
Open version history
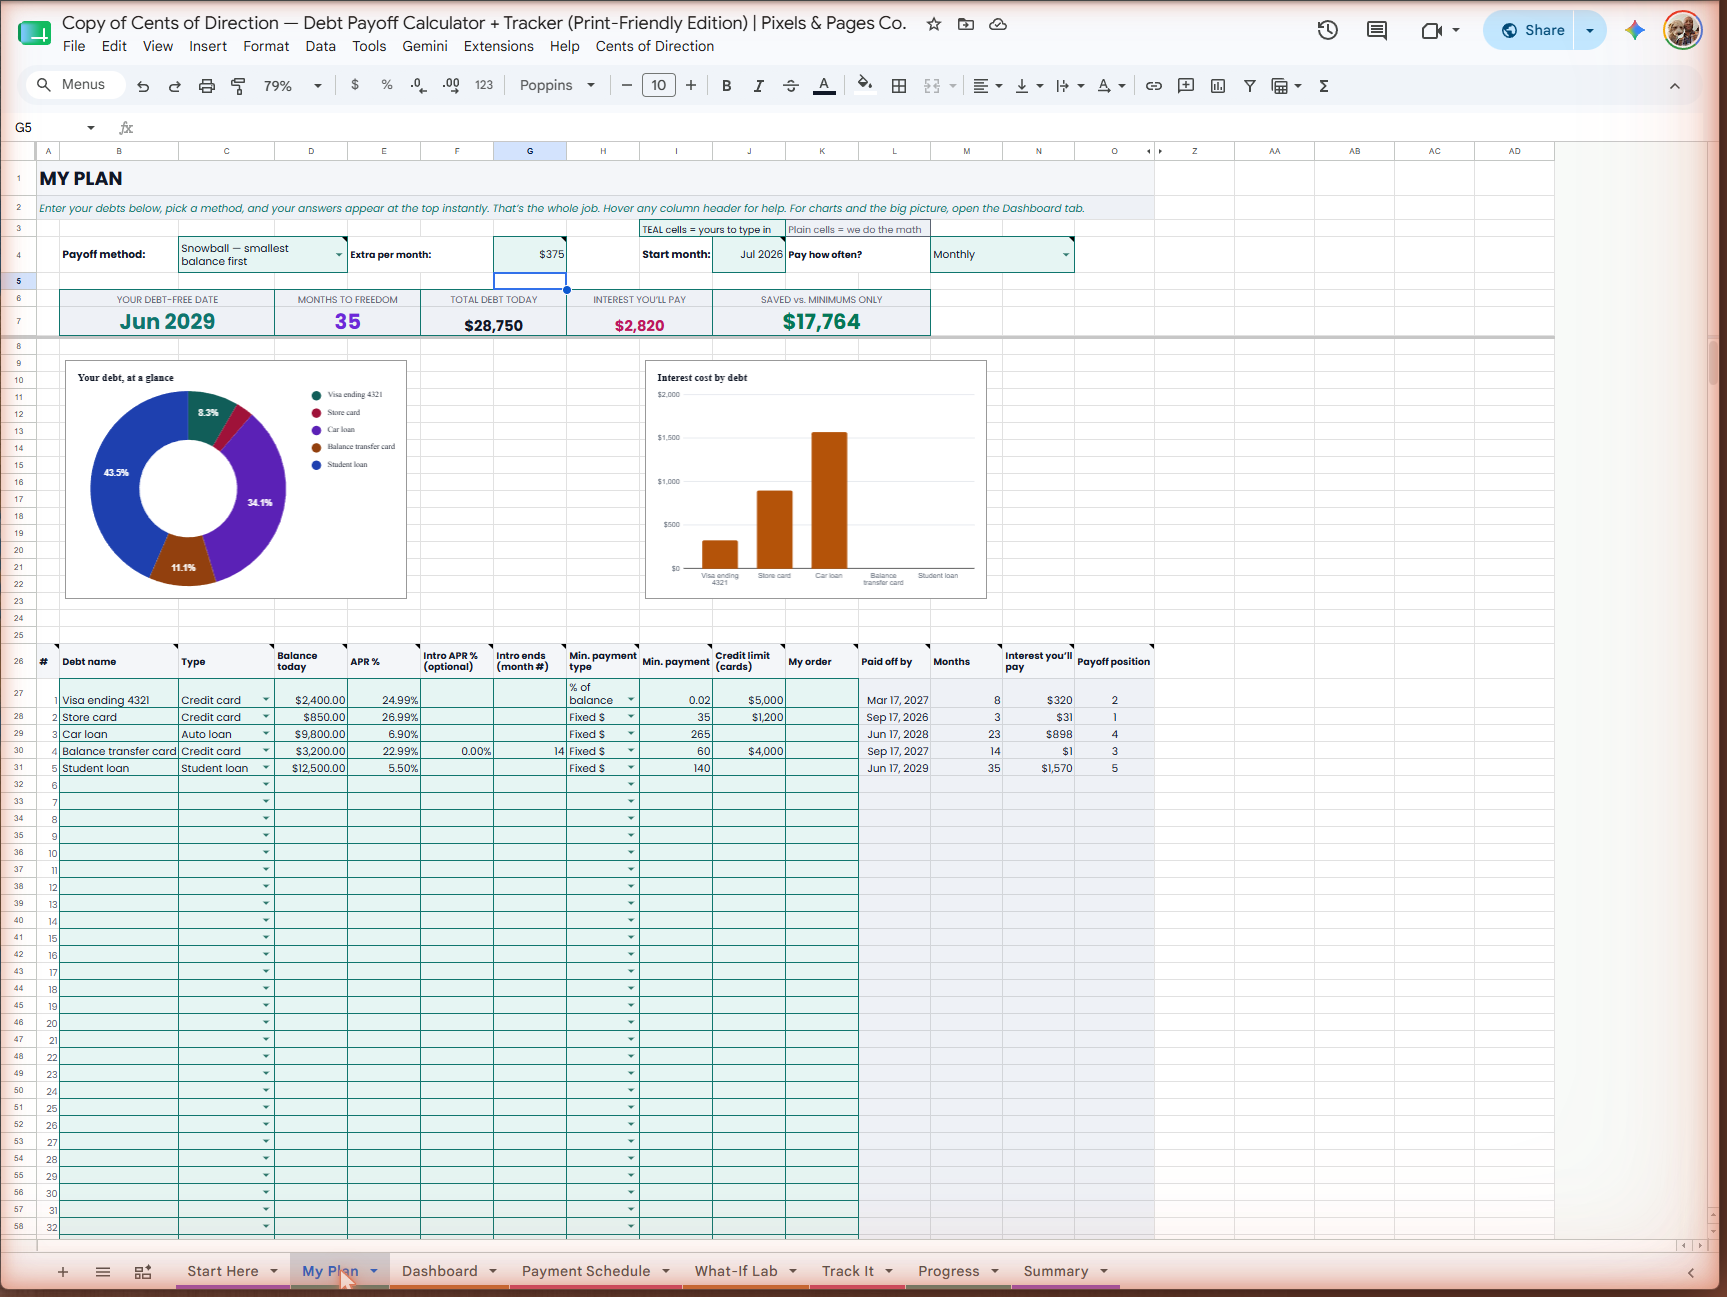1328,30
